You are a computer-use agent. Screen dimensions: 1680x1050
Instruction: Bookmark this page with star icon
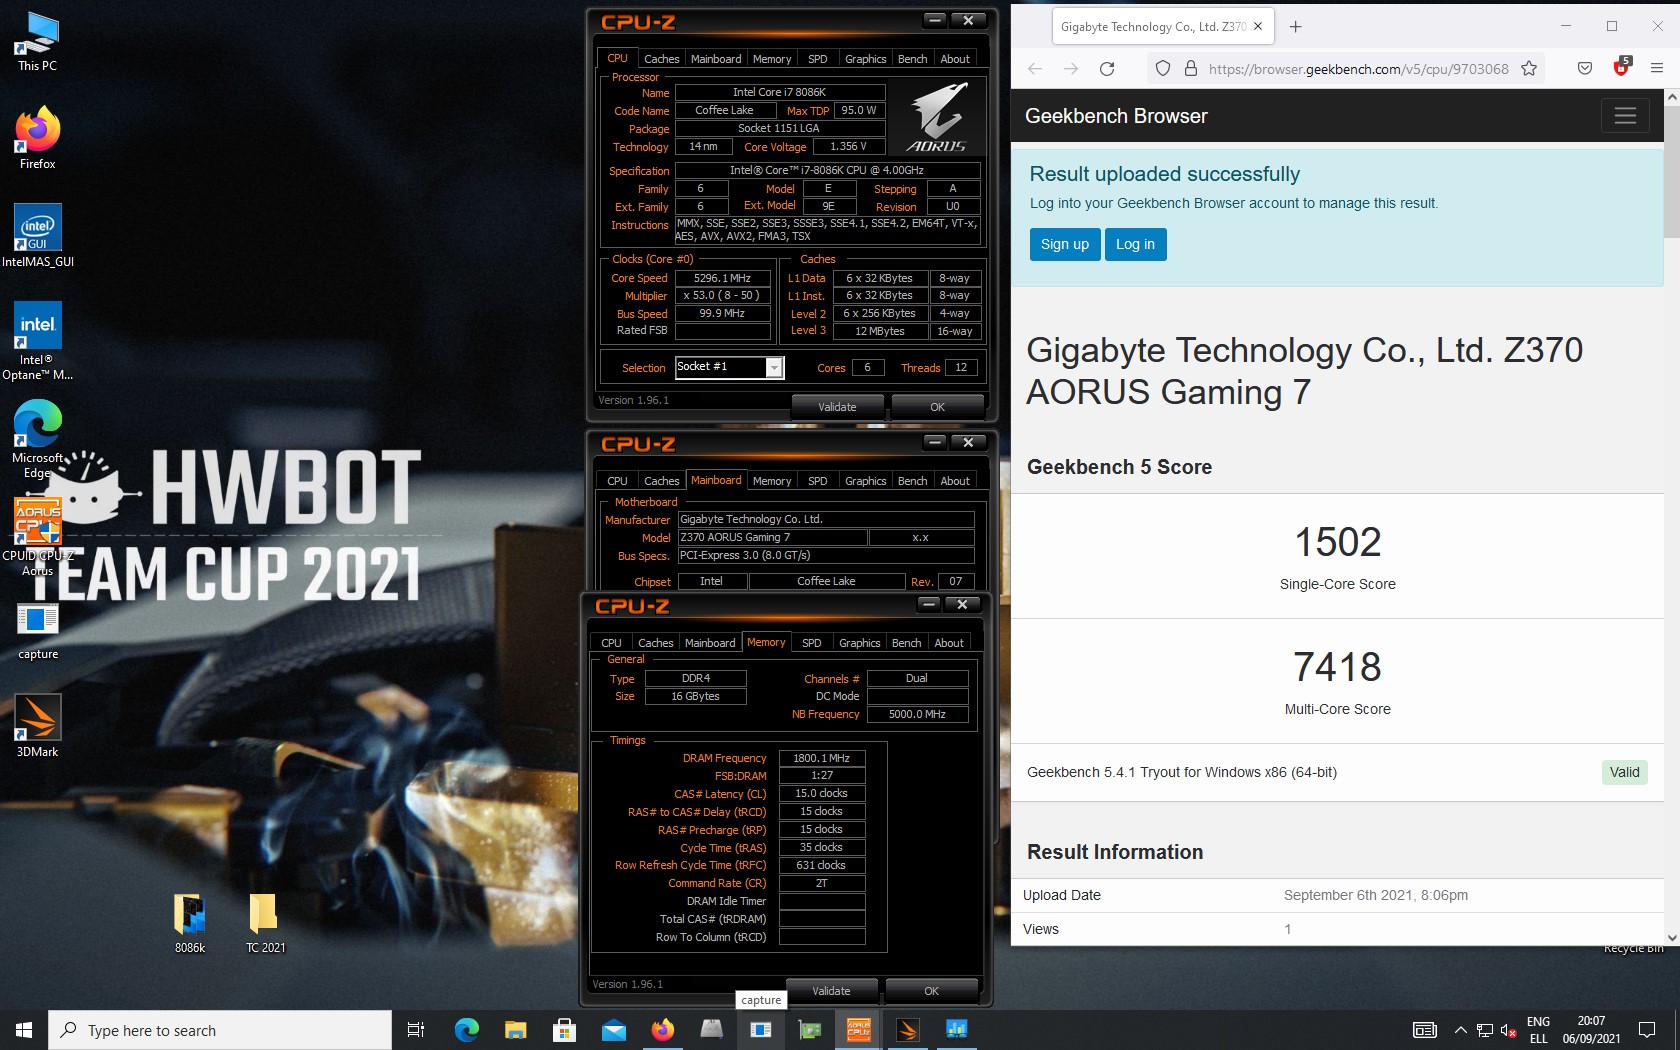click(1529, 69)
